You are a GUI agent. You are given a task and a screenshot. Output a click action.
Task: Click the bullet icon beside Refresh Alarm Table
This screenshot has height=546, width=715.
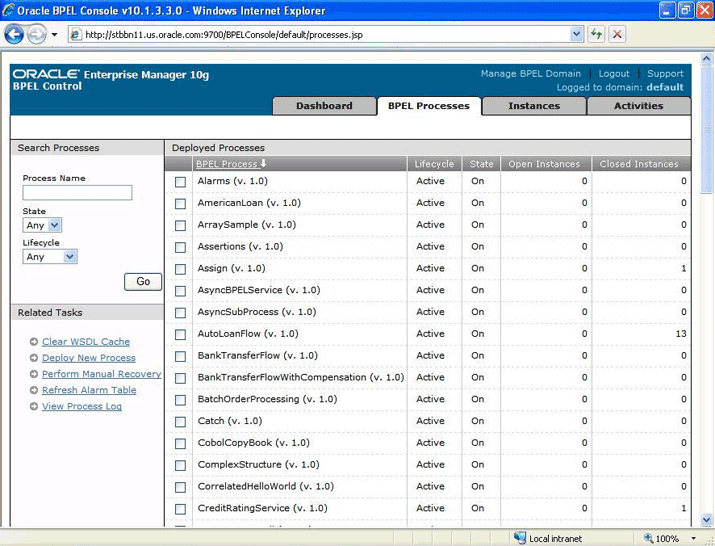pos(34,390)
